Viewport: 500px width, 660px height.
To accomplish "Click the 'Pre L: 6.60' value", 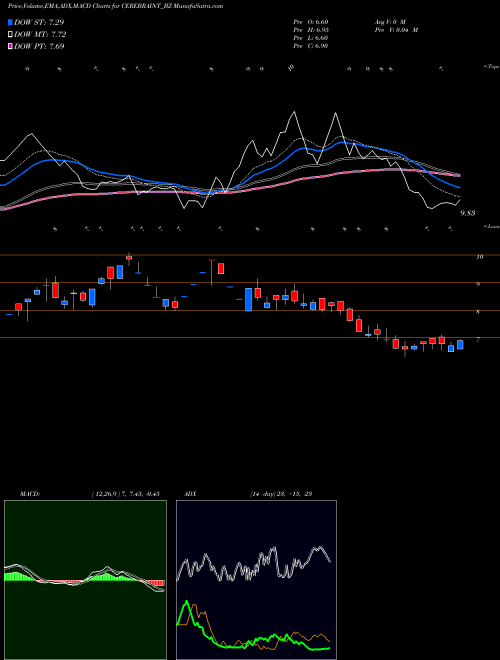I will pos(311,38).
